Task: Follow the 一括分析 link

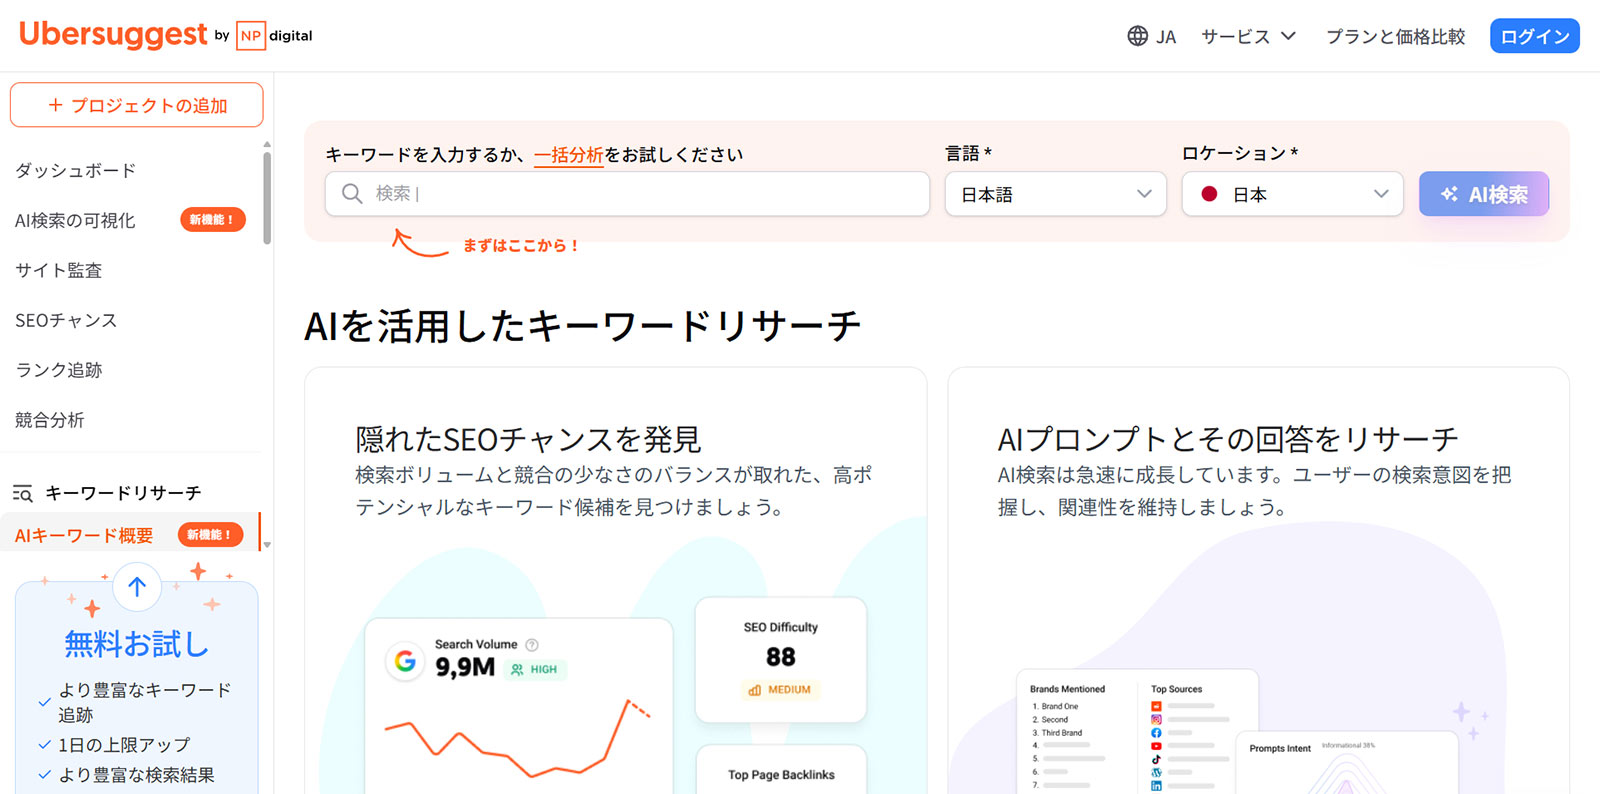Action: (x=569, y=155)
